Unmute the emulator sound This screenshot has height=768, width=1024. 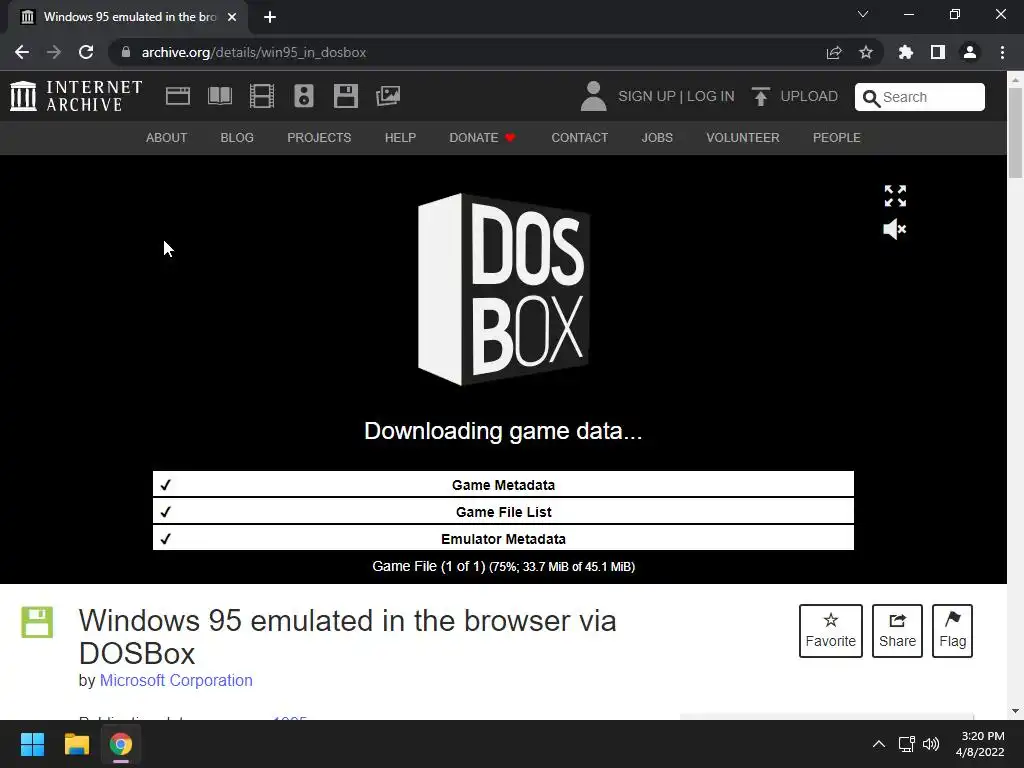coord(895,229)
